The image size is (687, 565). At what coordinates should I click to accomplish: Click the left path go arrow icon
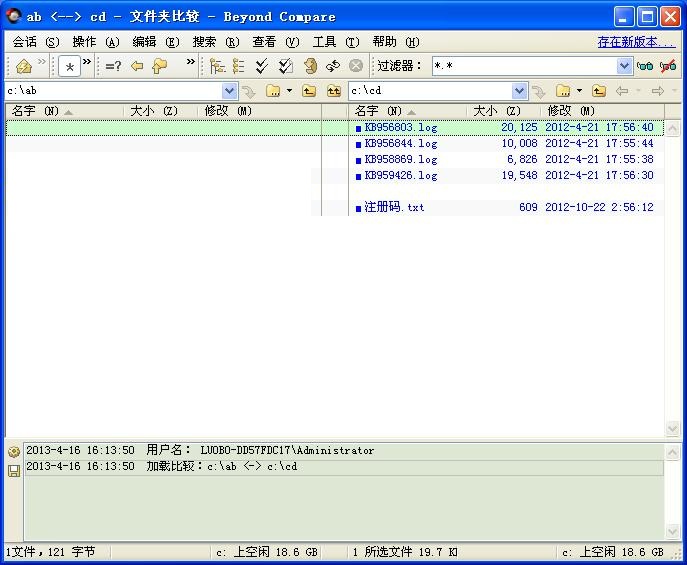coord(249,92)
